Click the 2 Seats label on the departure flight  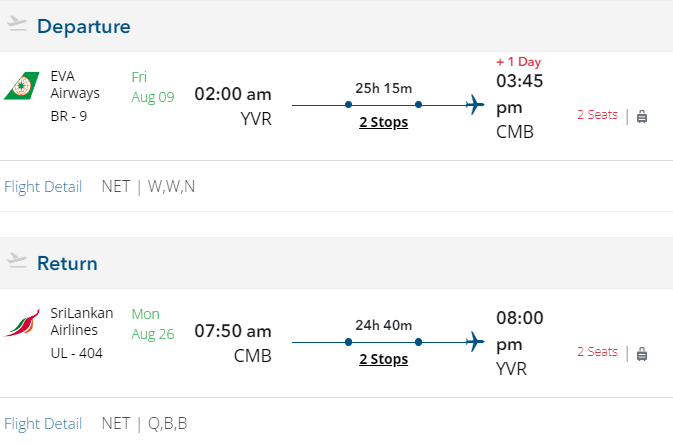597,114
